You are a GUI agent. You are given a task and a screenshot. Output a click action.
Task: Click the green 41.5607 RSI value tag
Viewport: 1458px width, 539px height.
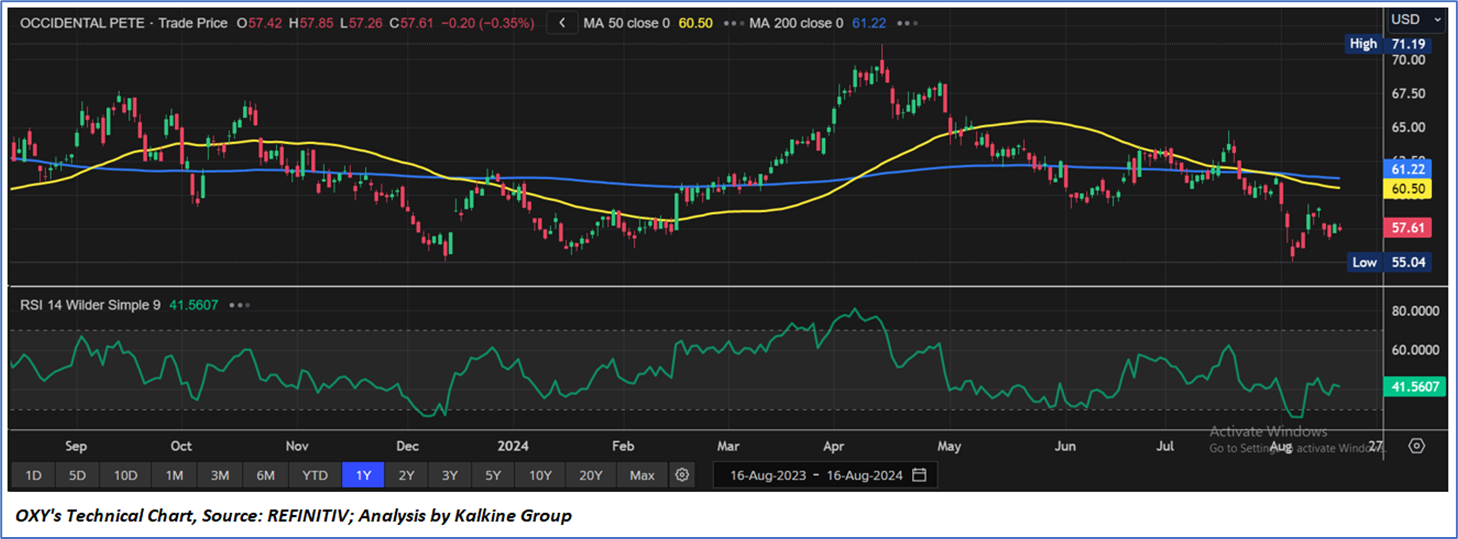[1412, 386]
